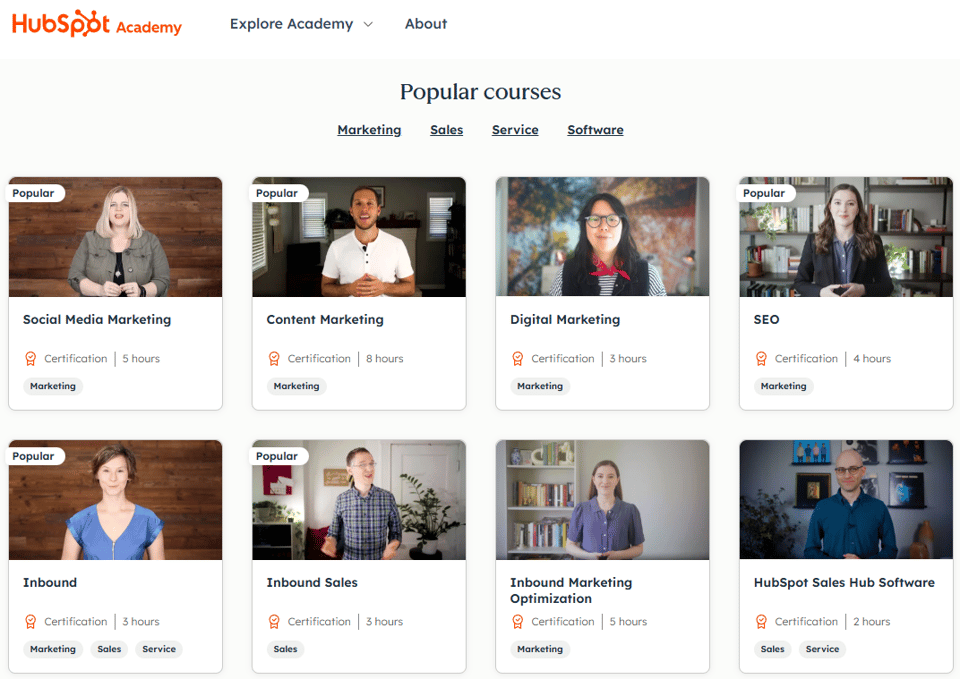
Task: Click Marketing tag on Content Marketing card
Action: click(x=296, y=386)
